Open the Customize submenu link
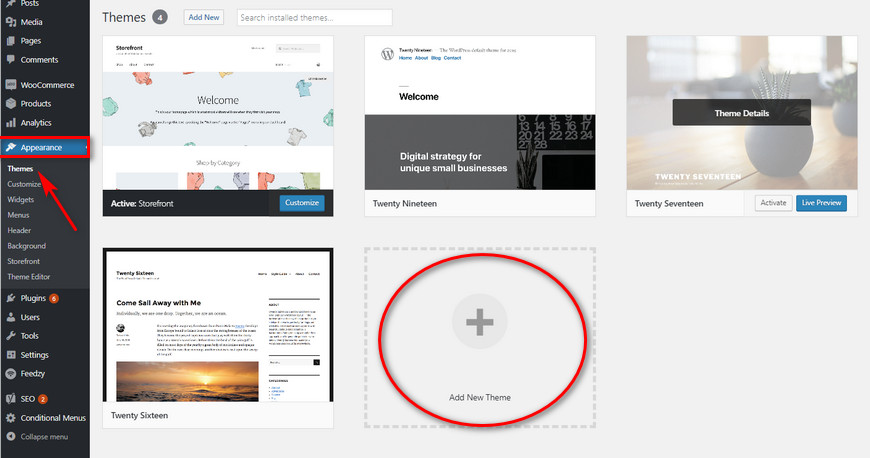The image size is (870, 458). tap(24, 184)
